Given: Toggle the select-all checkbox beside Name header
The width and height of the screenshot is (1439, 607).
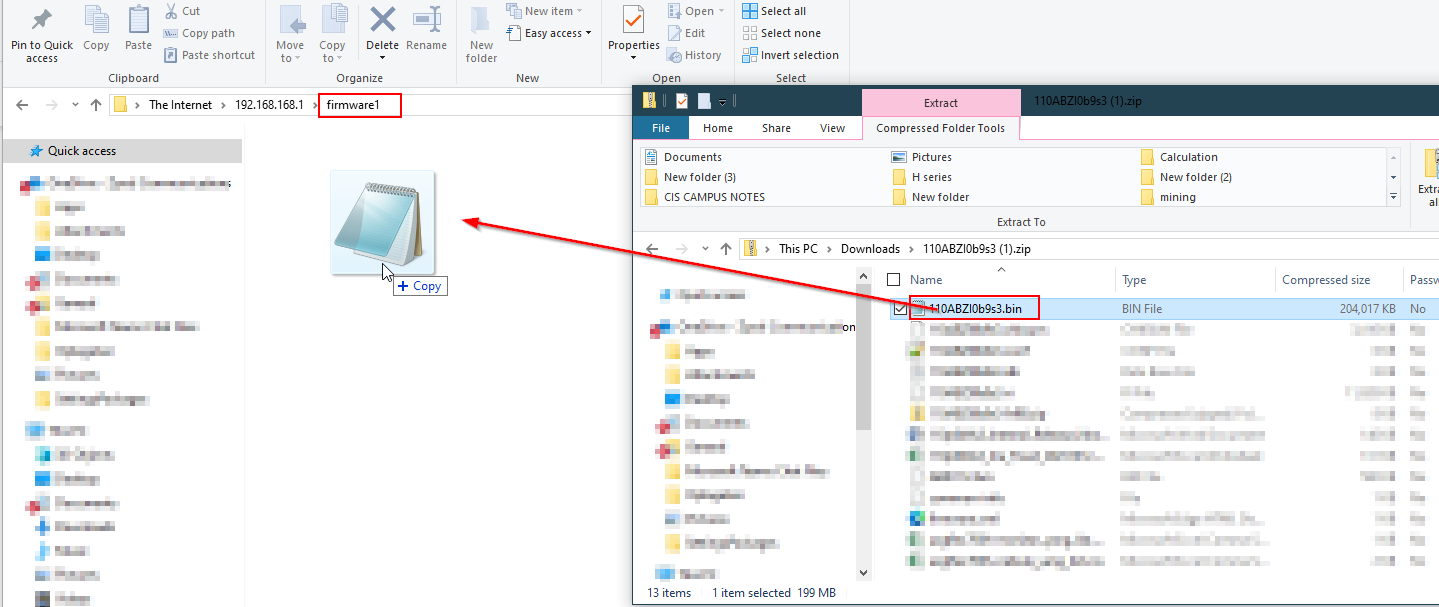Looking at the screenshot, I should tap(894, 280).
